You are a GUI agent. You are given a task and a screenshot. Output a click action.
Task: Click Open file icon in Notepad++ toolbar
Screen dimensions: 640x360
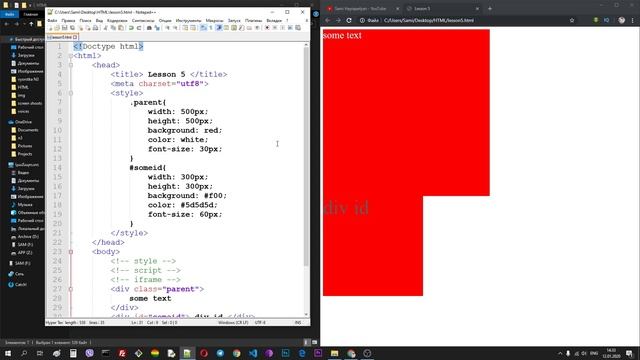click(57, 28)
